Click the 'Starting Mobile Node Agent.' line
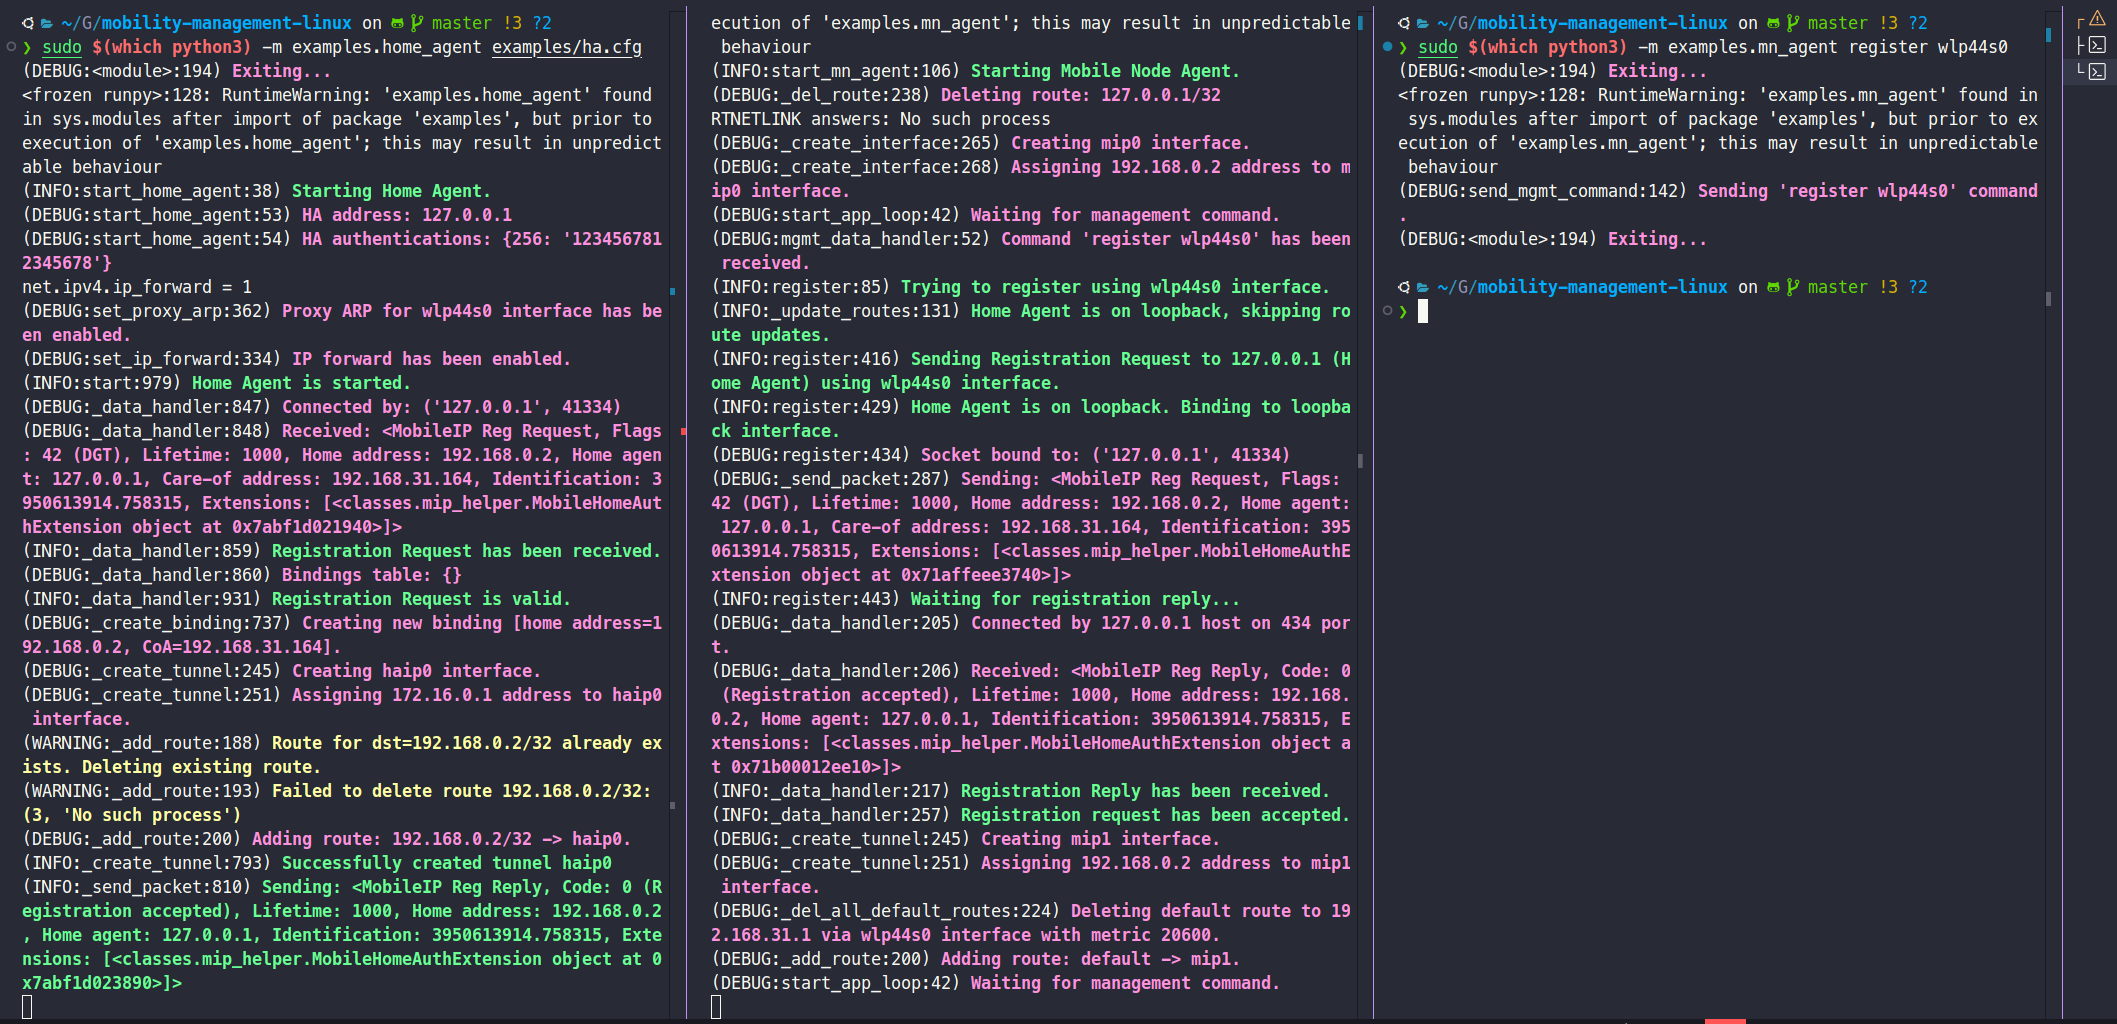 coord(976,71)
